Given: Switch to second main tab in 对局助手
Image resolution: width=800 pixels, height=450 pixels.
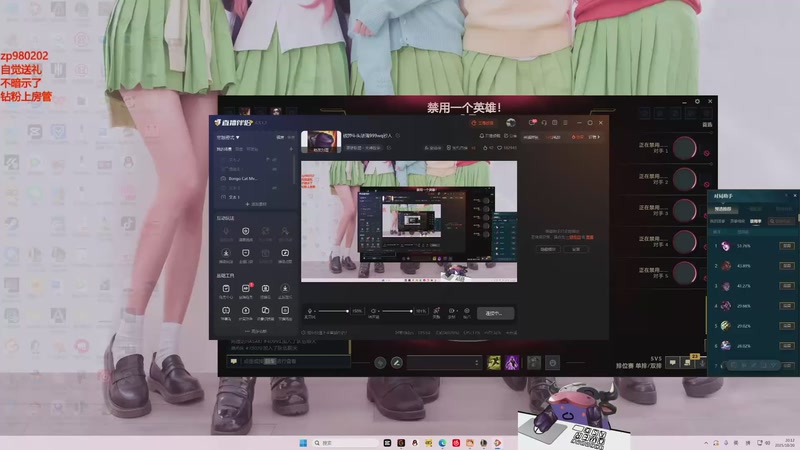Looking at the screenshot, I should [x=755, y=209].
